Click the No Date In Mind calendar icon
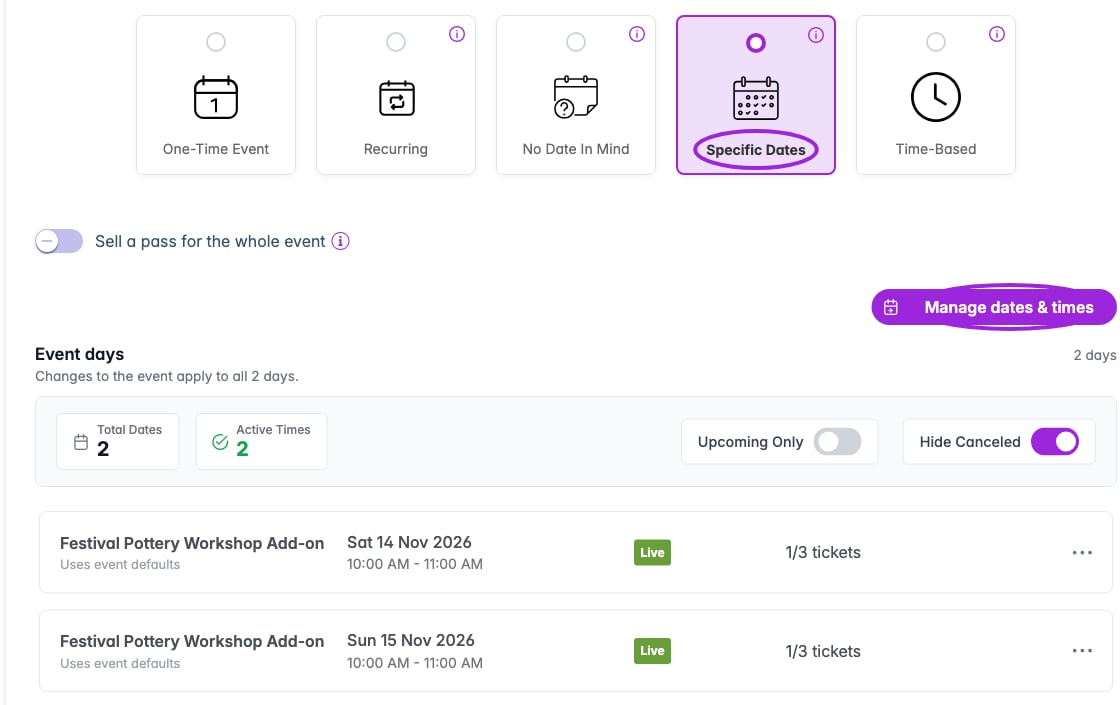The width and height of the screenshot is (1120, 705). pos(576,96)
